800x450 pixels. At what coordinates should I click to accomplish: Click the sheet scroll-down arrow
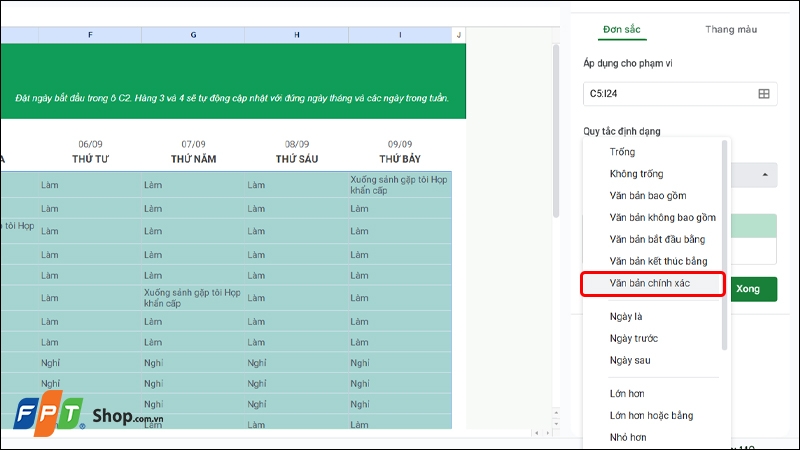556,424
